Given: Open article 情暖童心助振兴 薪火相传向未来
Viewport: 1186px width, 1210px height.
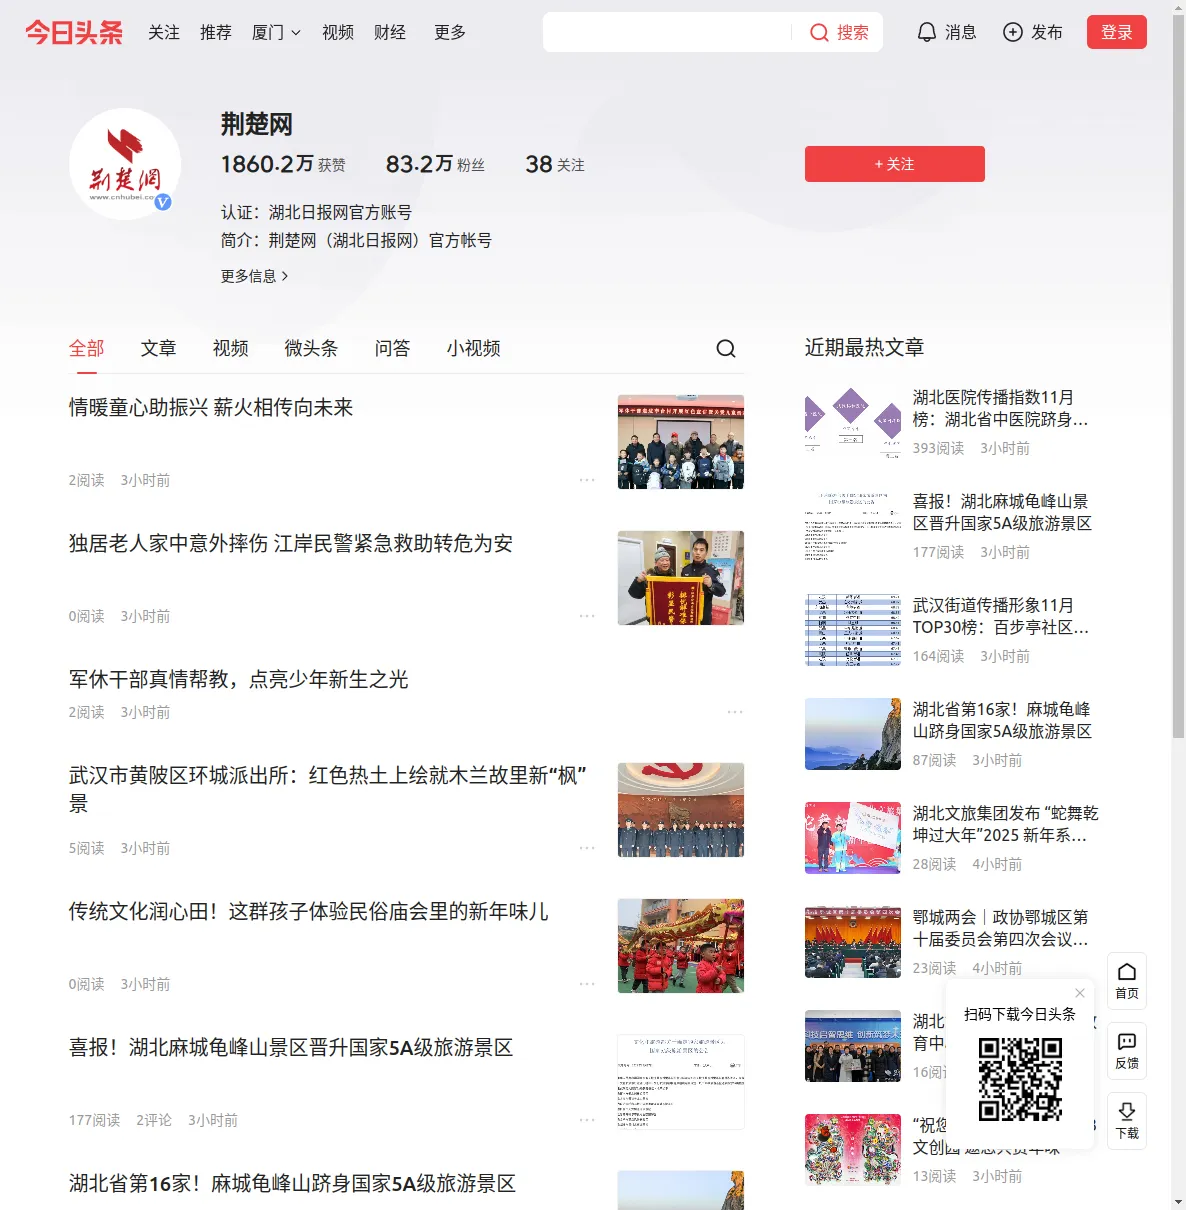Looking at the screenshot, I should pos(211,408).
